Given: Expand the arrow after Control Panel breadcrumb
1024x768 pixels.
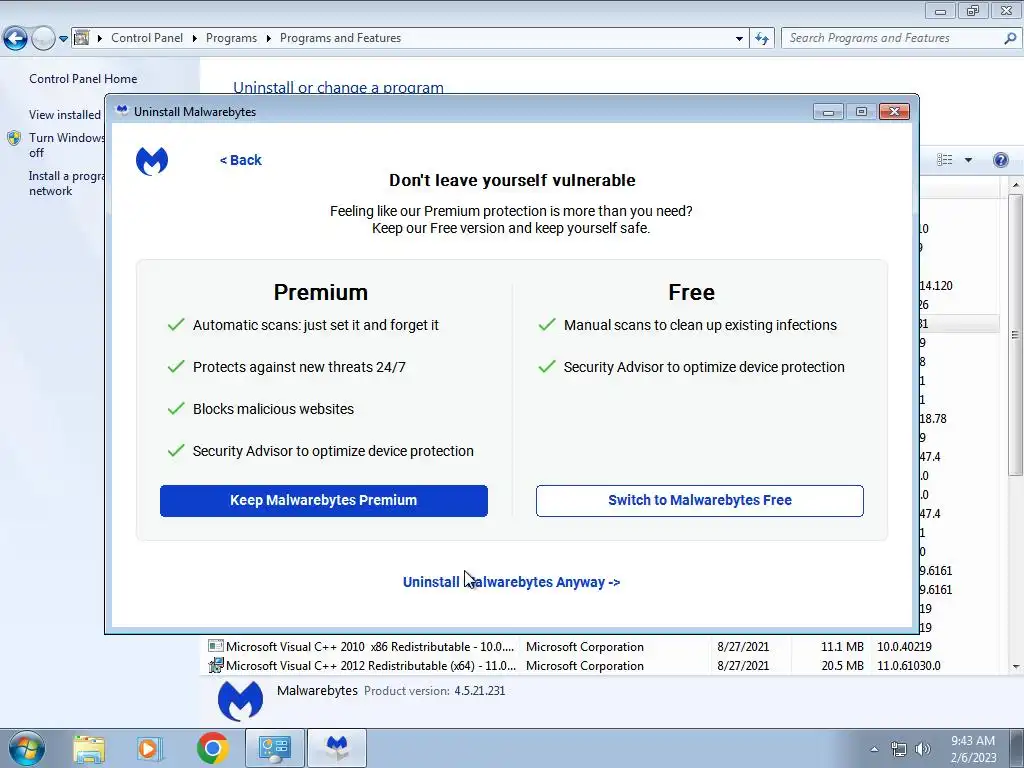Looking at the screenshot, I should click(195, 39).
